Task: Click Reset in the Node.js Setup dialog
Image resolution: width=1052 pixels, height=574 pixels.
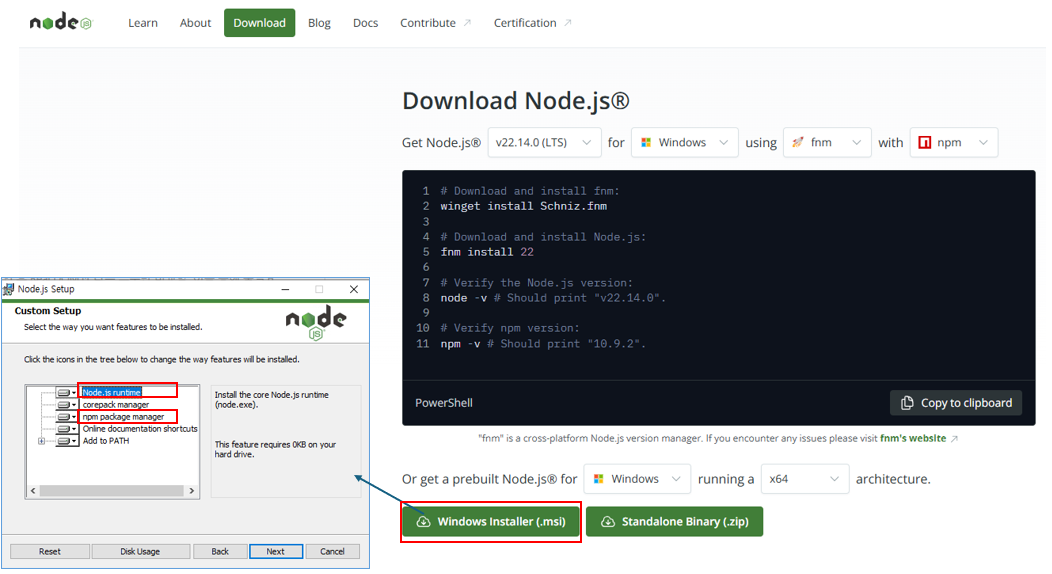Action: pyautogui.click(x=50, y=551)
